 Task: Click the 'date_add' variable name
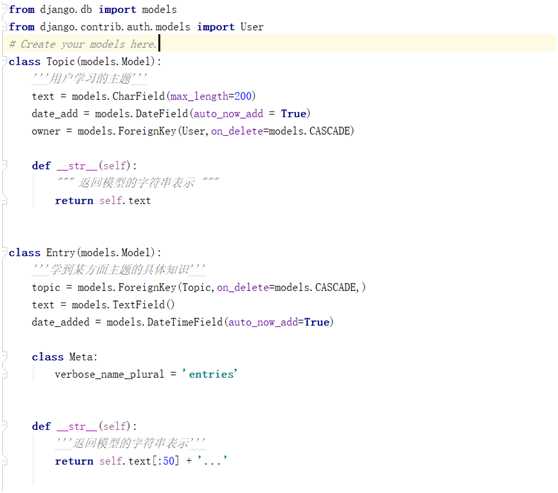[54, 114]
